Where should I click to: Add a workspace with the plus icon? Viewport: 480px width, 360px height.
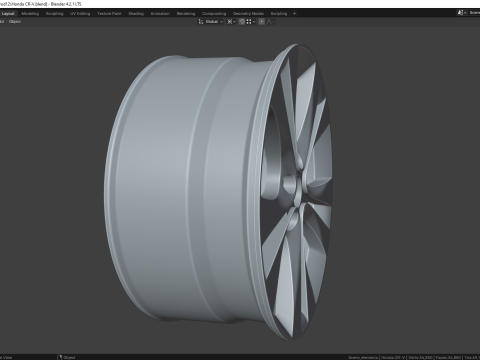pyautogui.click(x=294, y=14)
